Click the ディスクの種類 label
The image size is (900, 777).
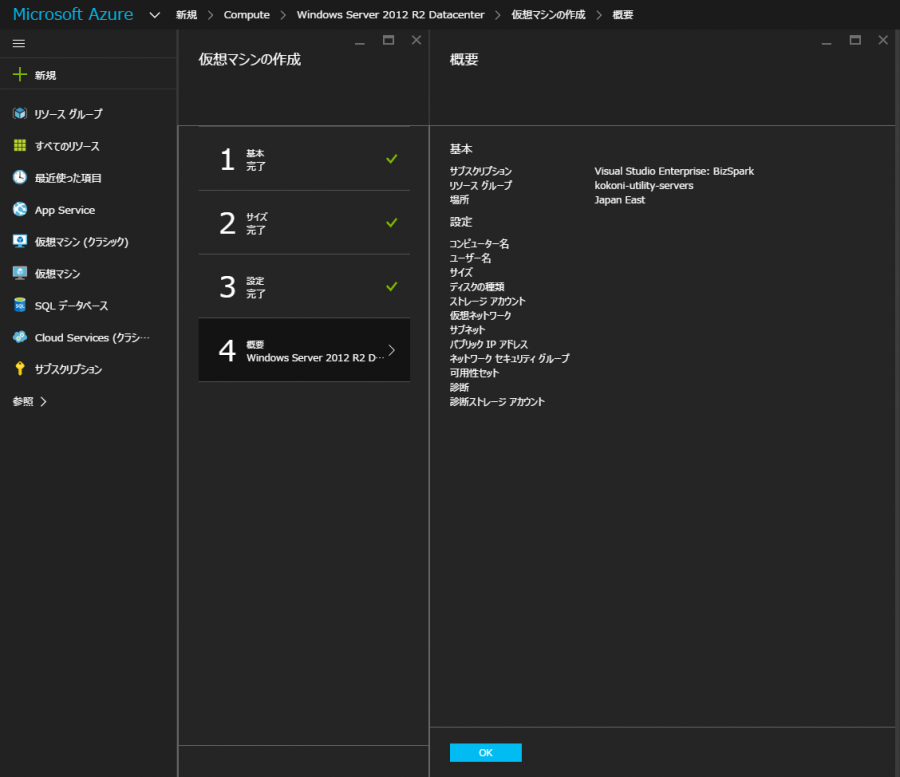477,287
